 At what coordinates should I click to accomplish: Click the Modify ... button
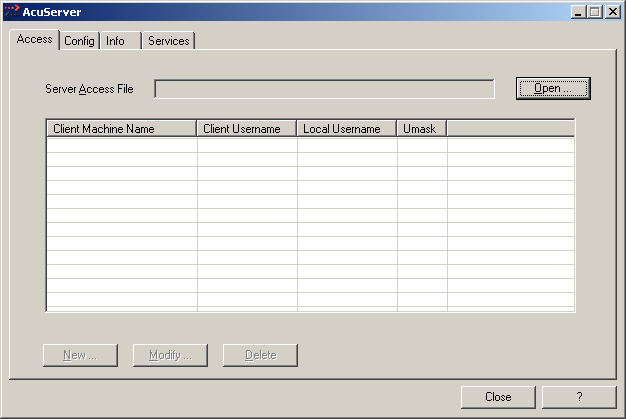pyautogui.click(x=170, y=355)
